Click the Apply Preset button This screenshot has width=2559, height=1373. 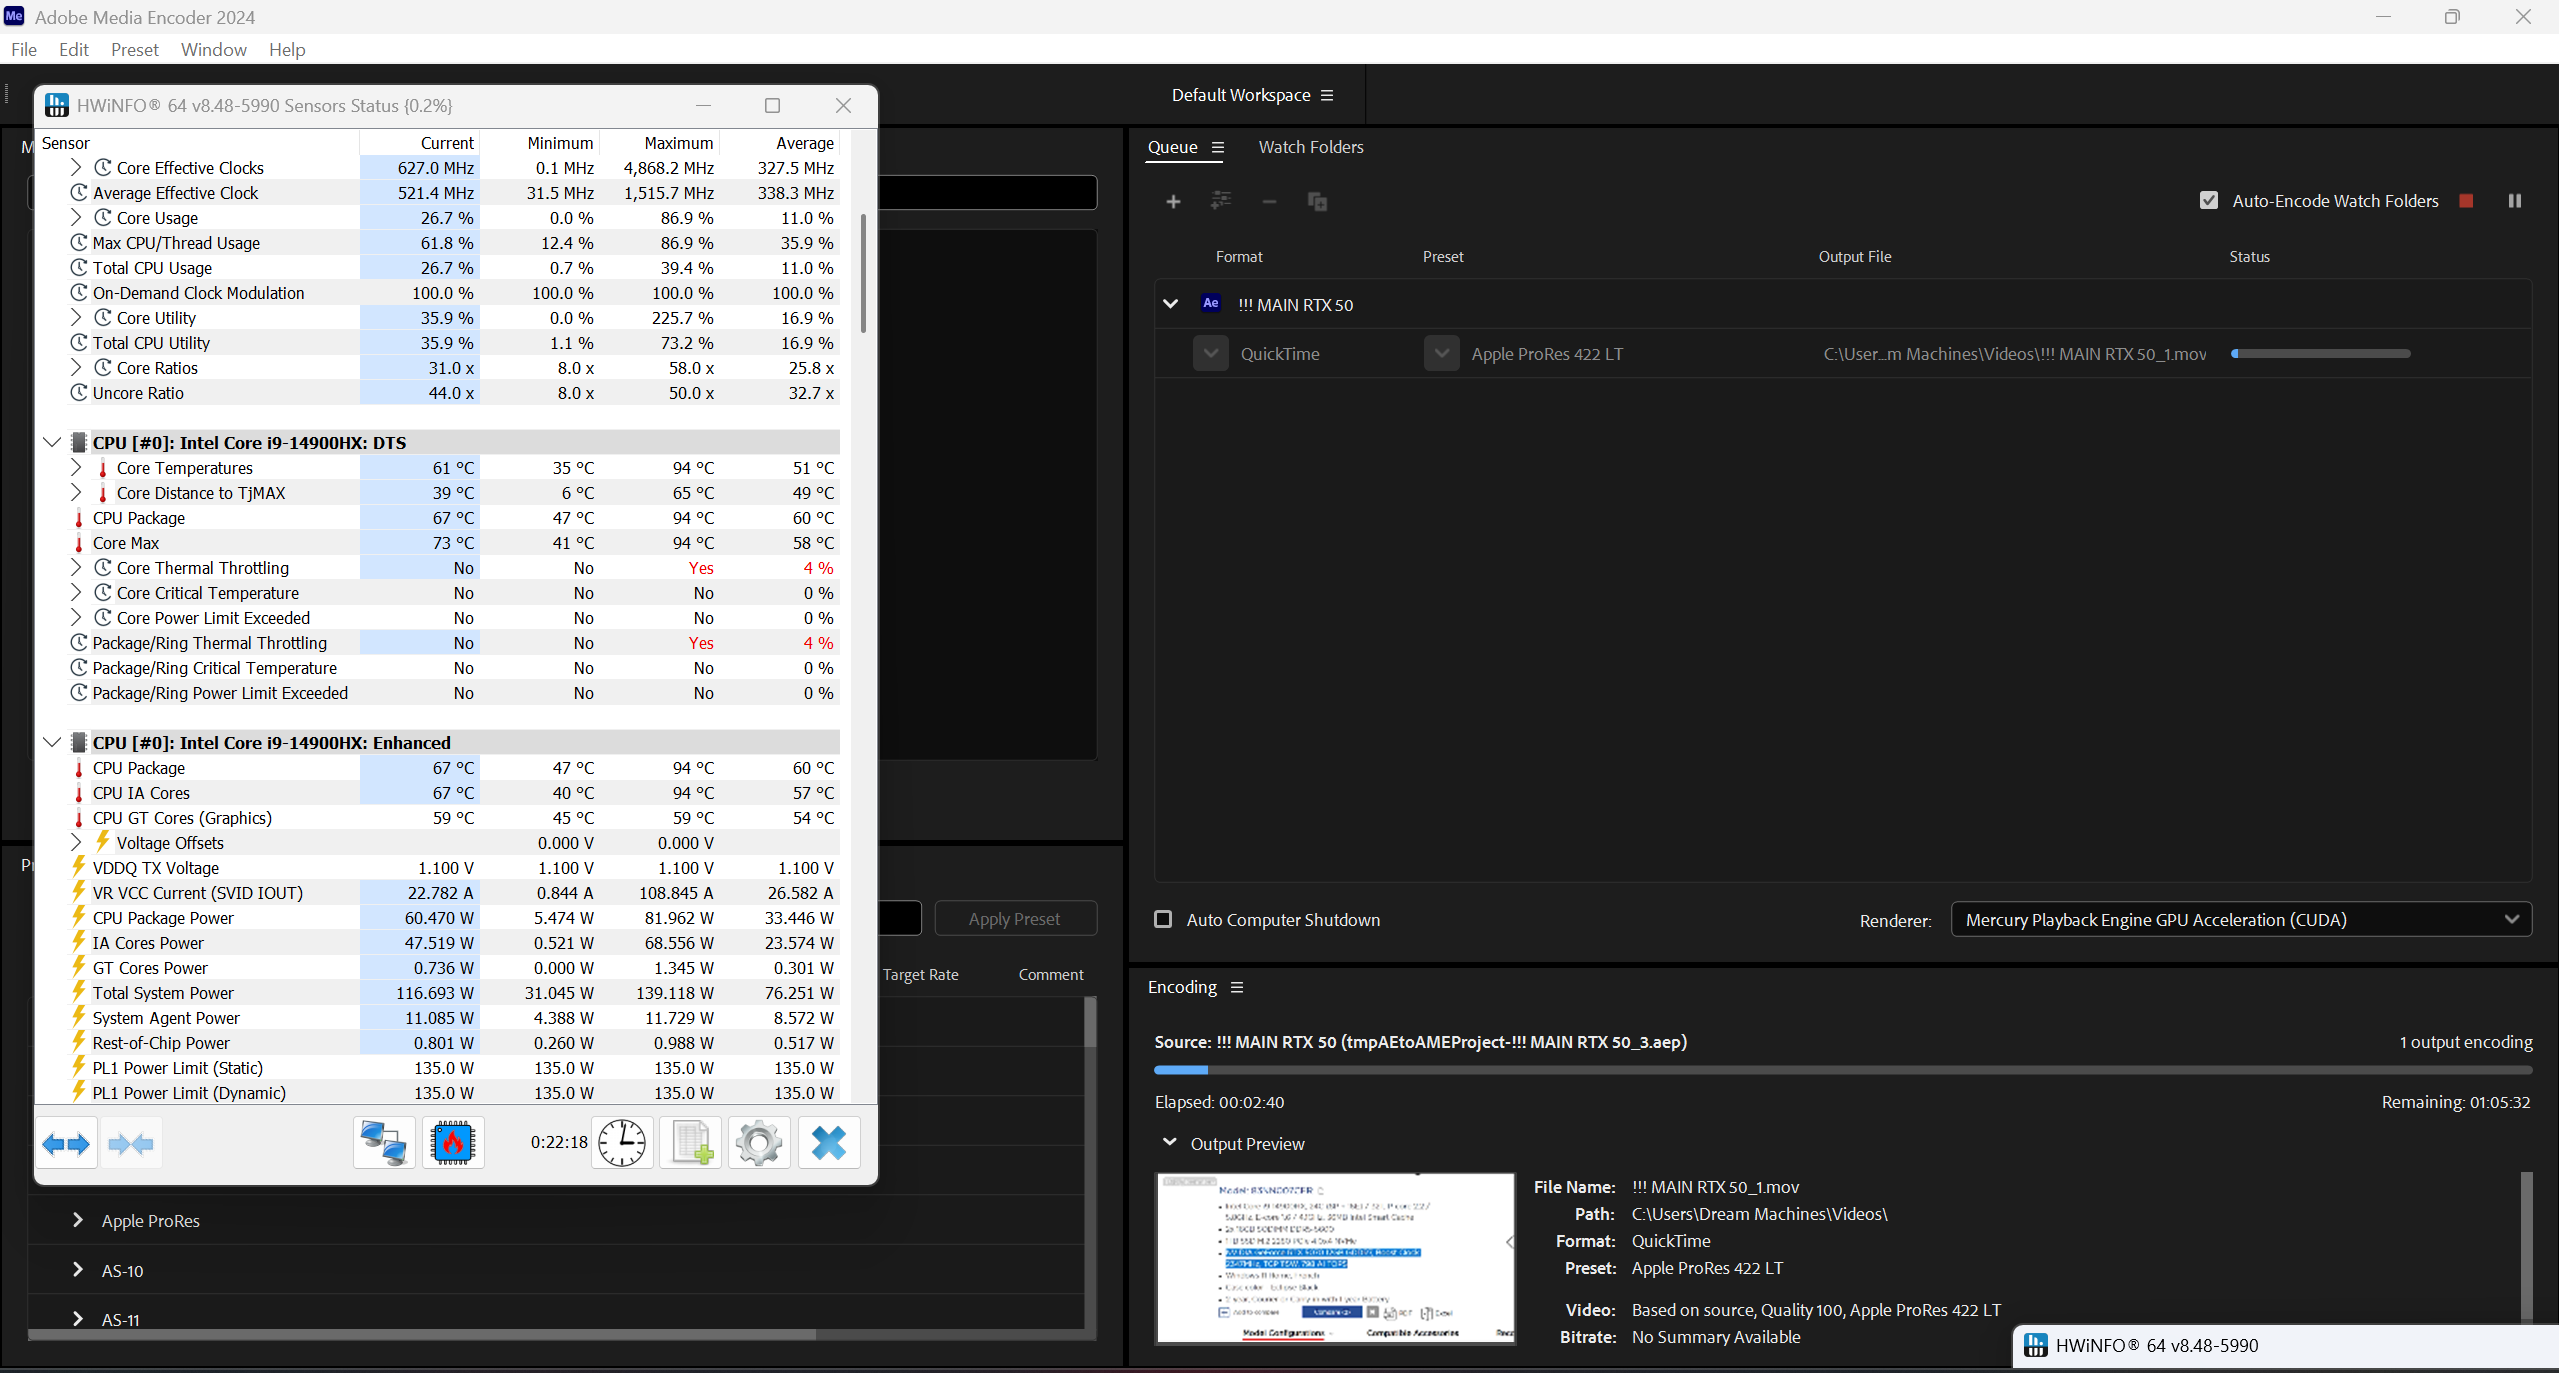(1015, 919)
